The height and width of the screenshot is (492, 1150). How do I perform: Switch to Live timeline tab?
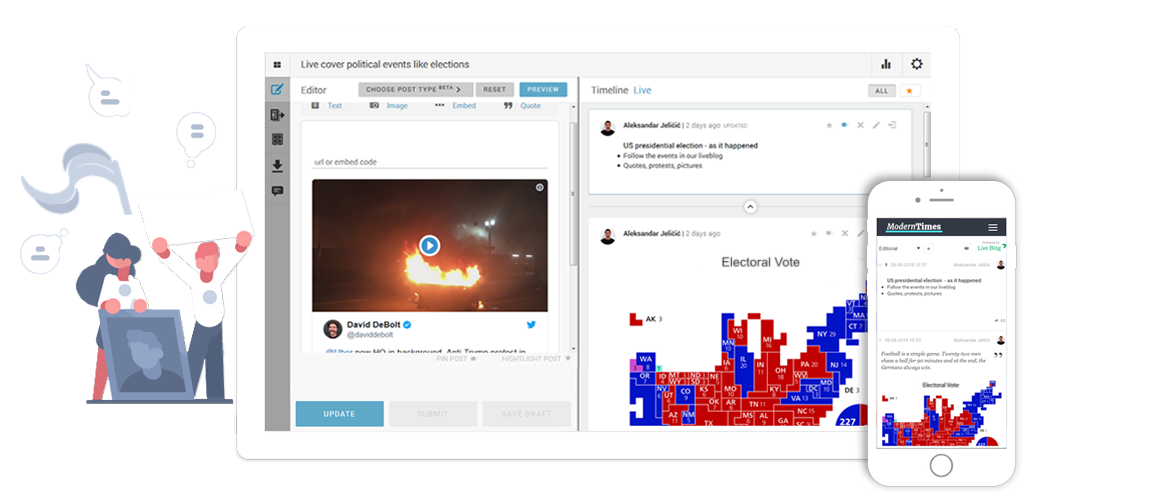pyautogui.click(x=642, y=90)
